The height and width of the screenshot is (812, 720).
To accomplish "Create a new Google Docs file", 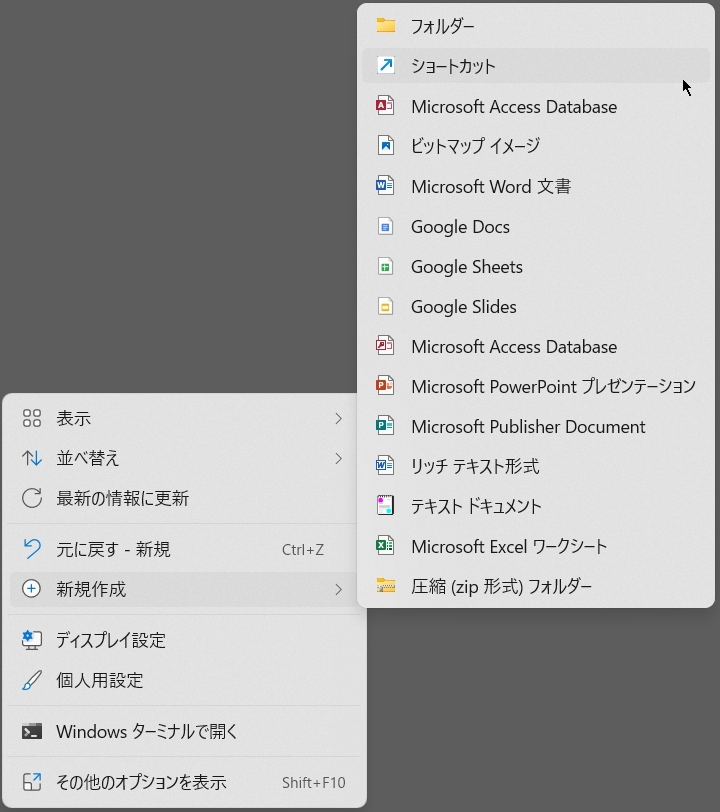I will tap(460, 226).
